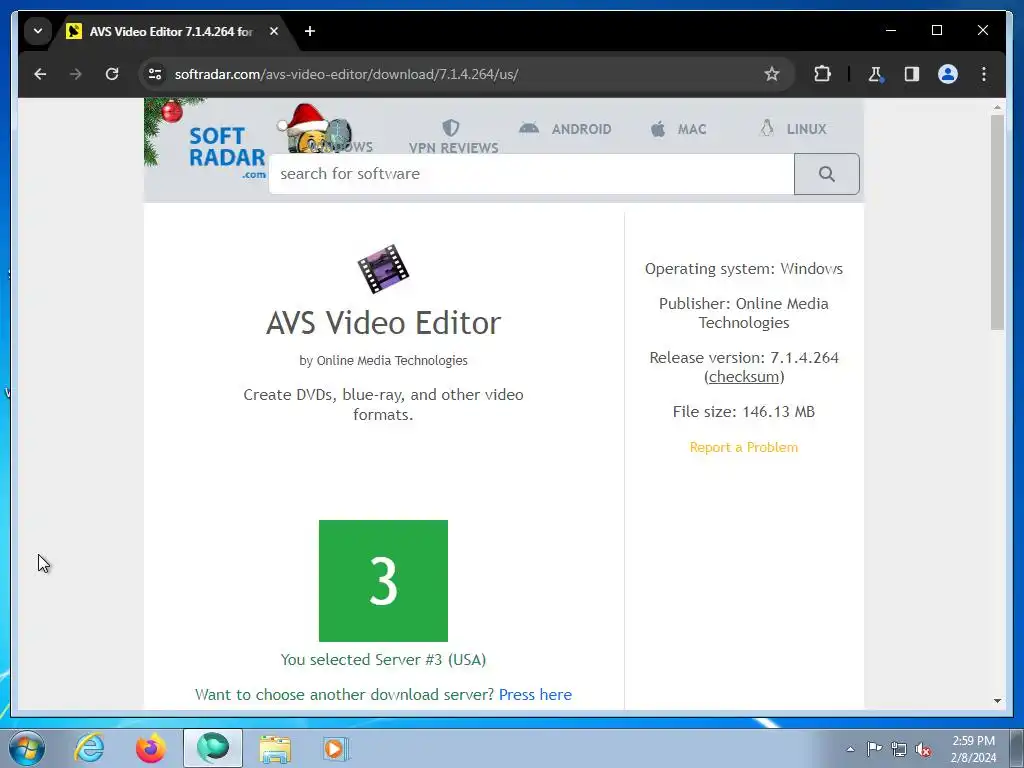This screenshot has height=768, width=1024.
Task: Focus the search for software field
Action: click(532, 174)
